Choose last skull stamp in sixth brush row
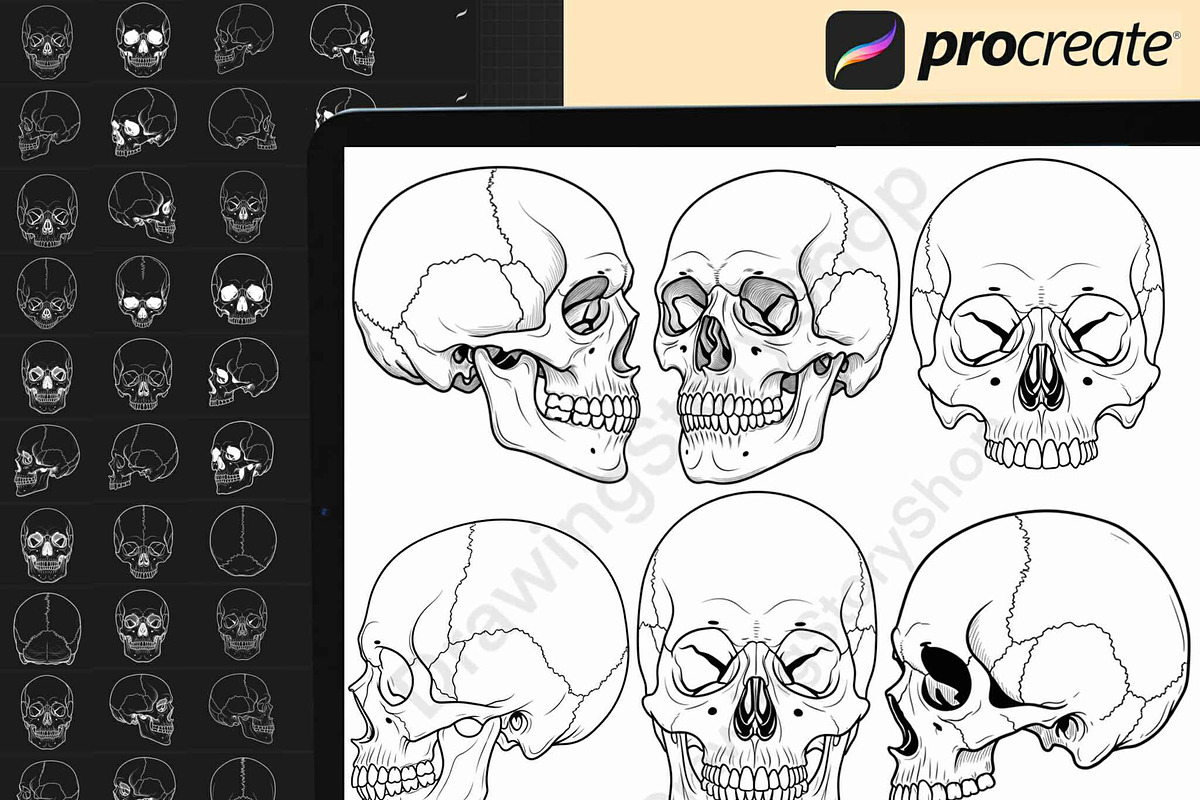 (243, 457)
